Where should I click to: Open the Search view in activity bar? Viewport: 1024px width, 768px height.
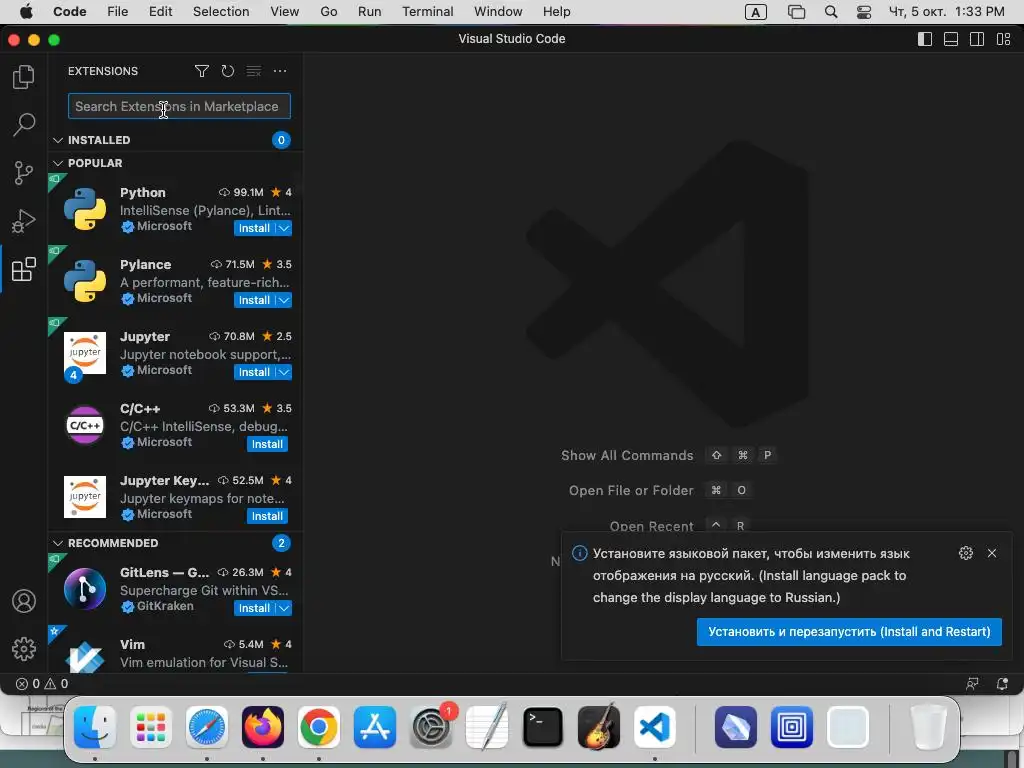point(24,124)
